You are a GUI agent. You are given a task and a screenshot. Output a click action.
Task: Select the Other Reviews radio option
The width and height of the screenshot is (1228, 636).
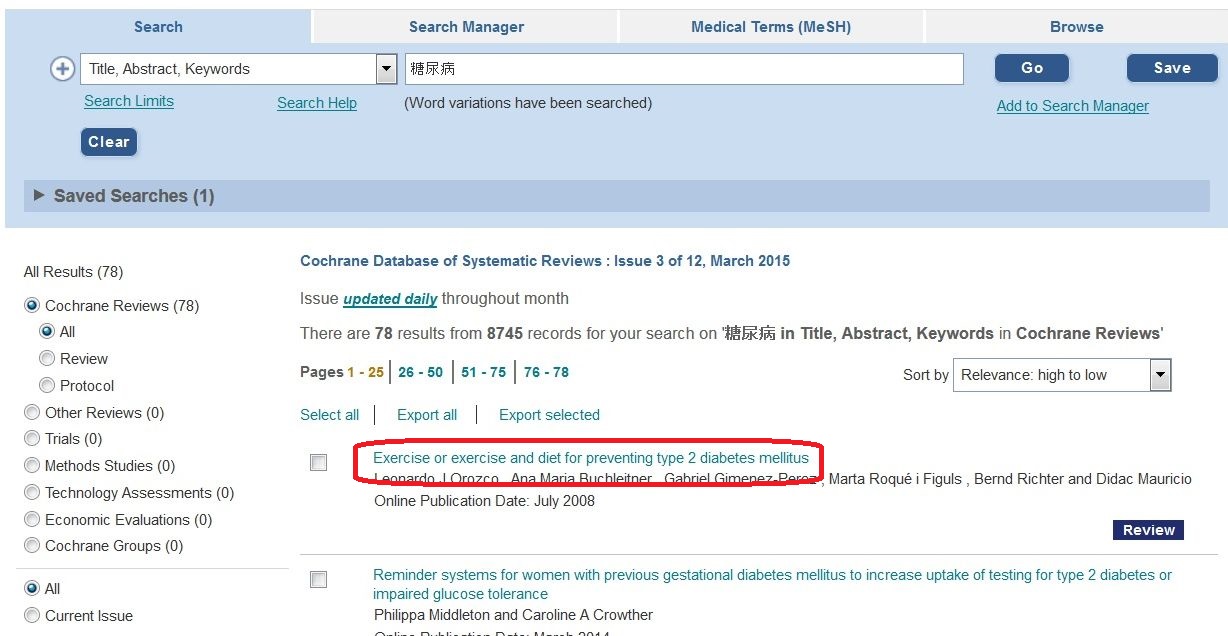pyautogui.click(x=32, y=412)
